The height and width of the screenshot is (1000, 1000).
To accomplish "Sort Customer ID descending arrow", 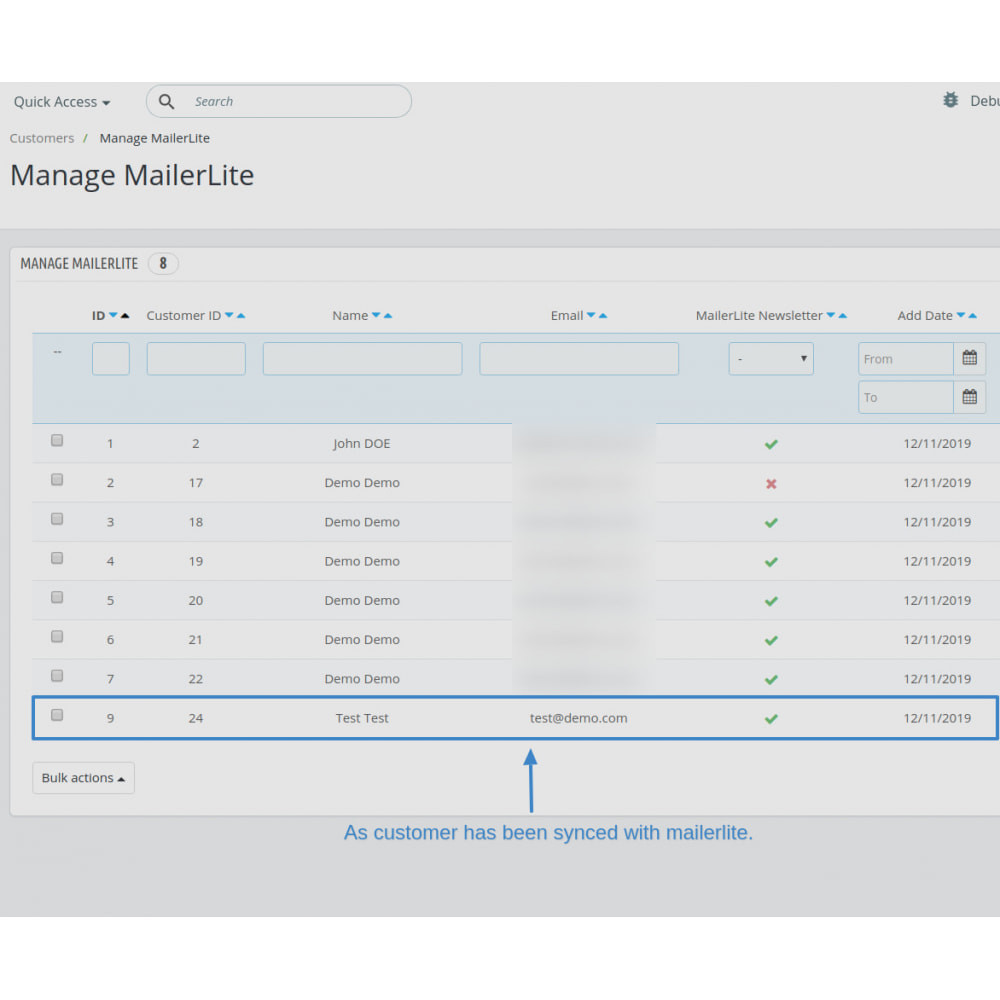I will pos(230,315).
